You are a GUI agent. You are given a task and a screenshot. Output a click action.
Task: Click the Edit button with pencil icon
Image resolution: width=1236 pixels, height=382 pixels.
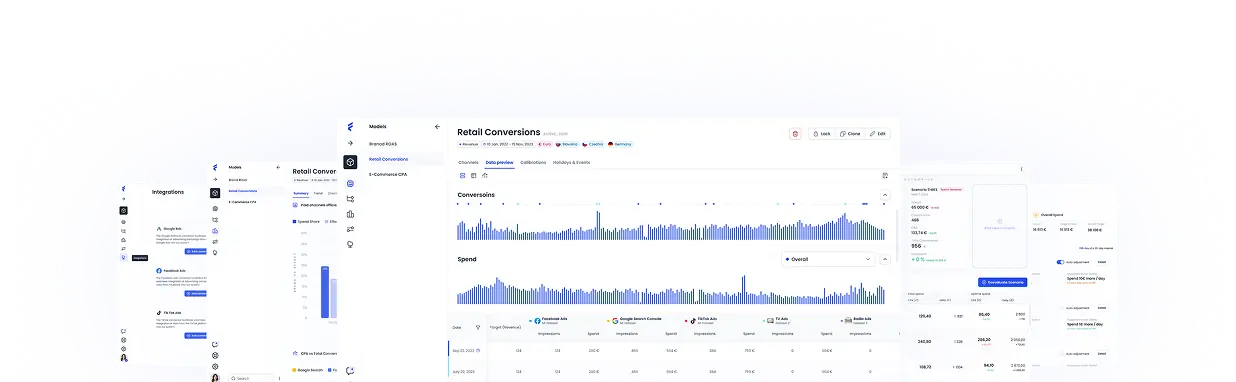point(877,133)
